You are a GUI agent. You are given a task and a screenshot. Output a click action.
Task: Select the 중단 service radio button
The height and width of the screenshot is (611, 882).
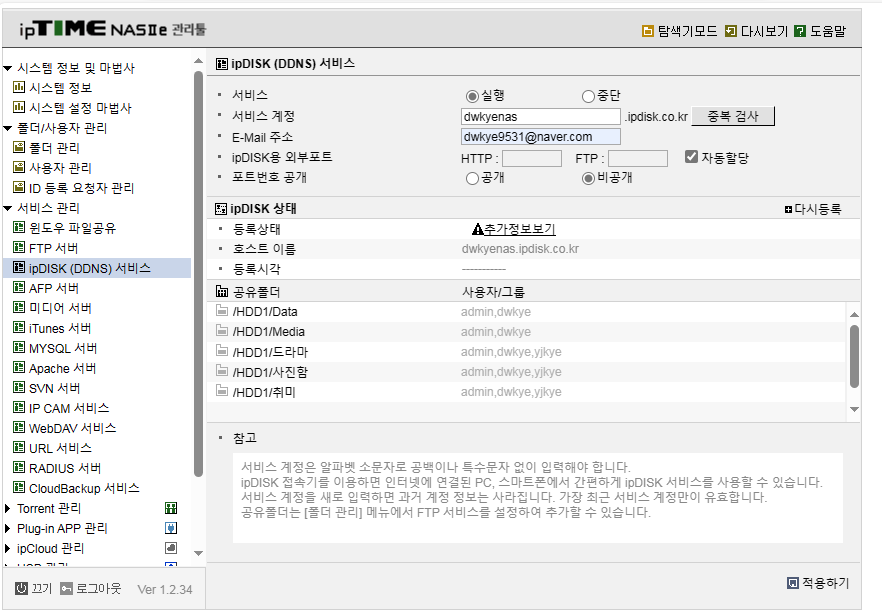point(588,96)
